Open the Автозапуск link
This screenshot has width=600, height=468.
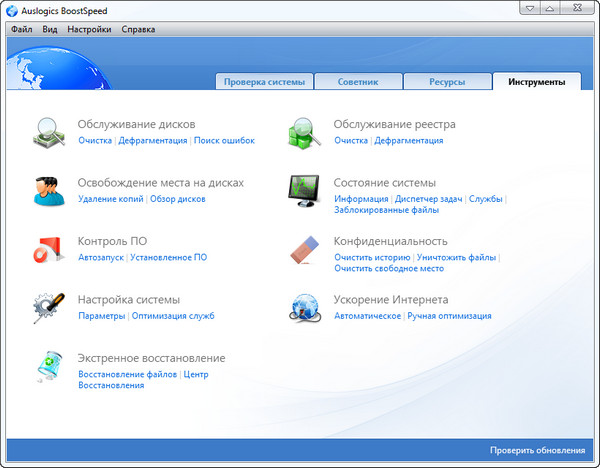[x=101, y=257]
